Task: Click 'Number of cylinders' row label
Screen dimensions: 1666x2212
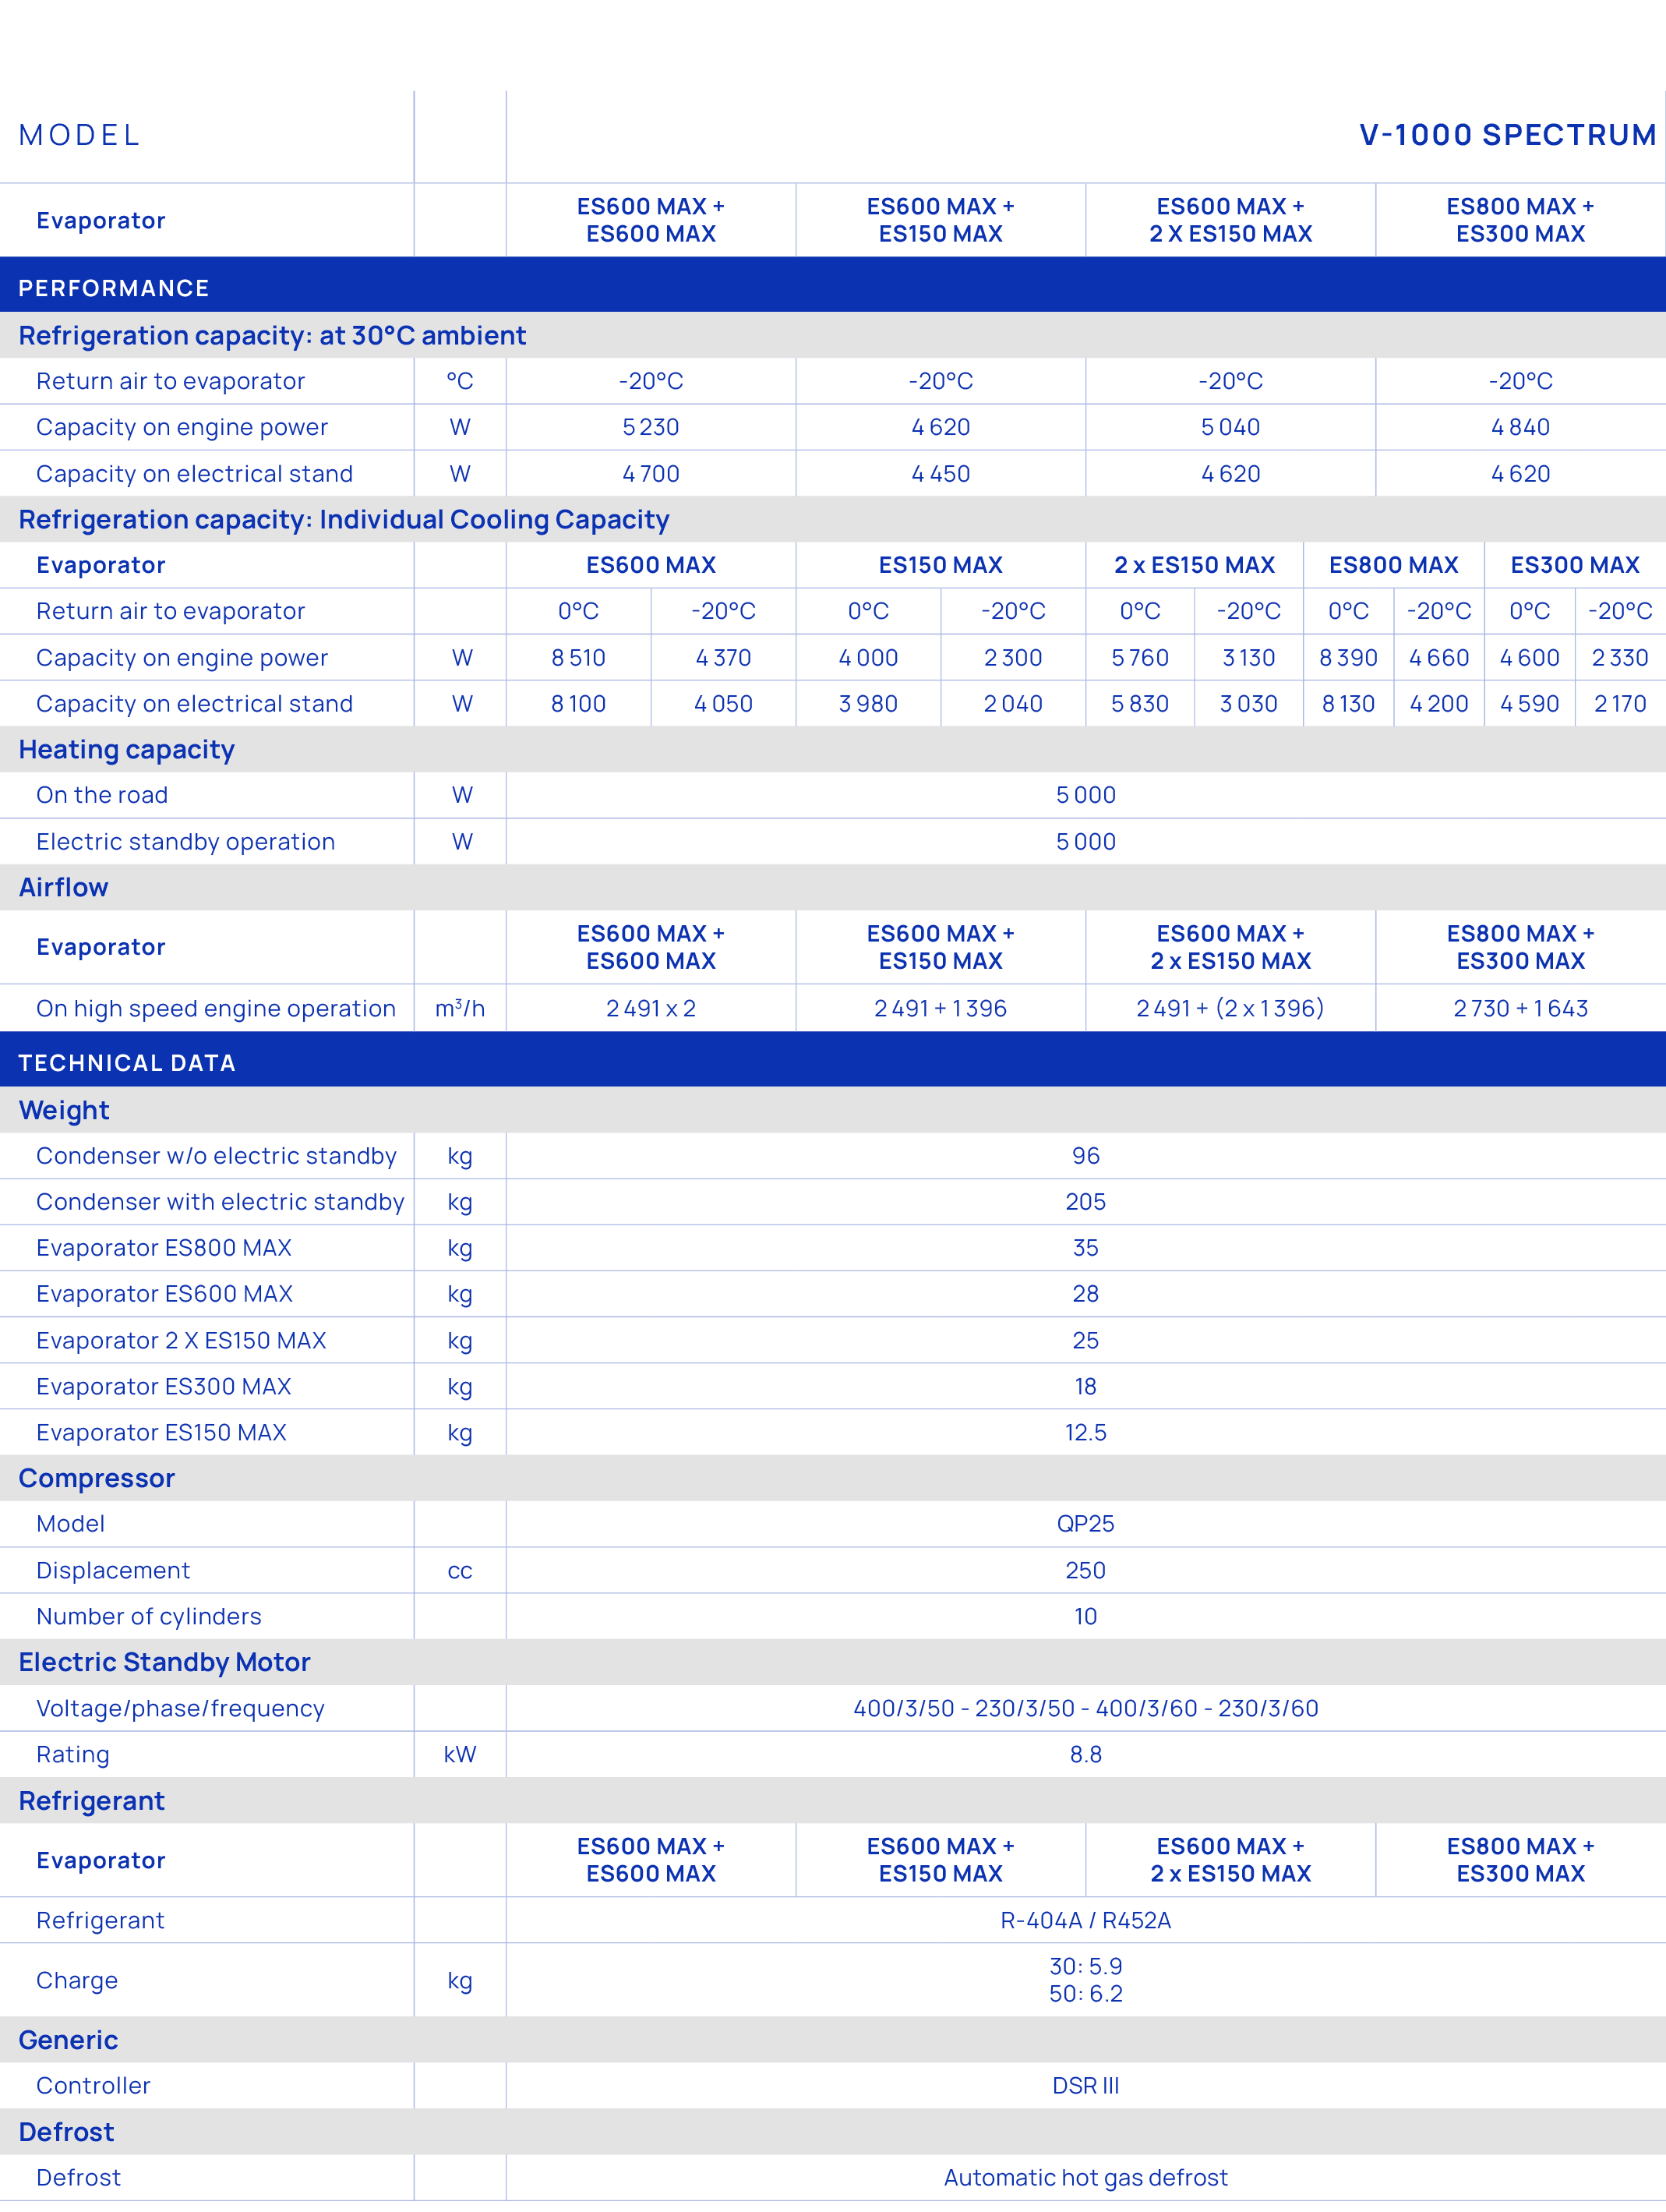Action: click(149, 1617)
